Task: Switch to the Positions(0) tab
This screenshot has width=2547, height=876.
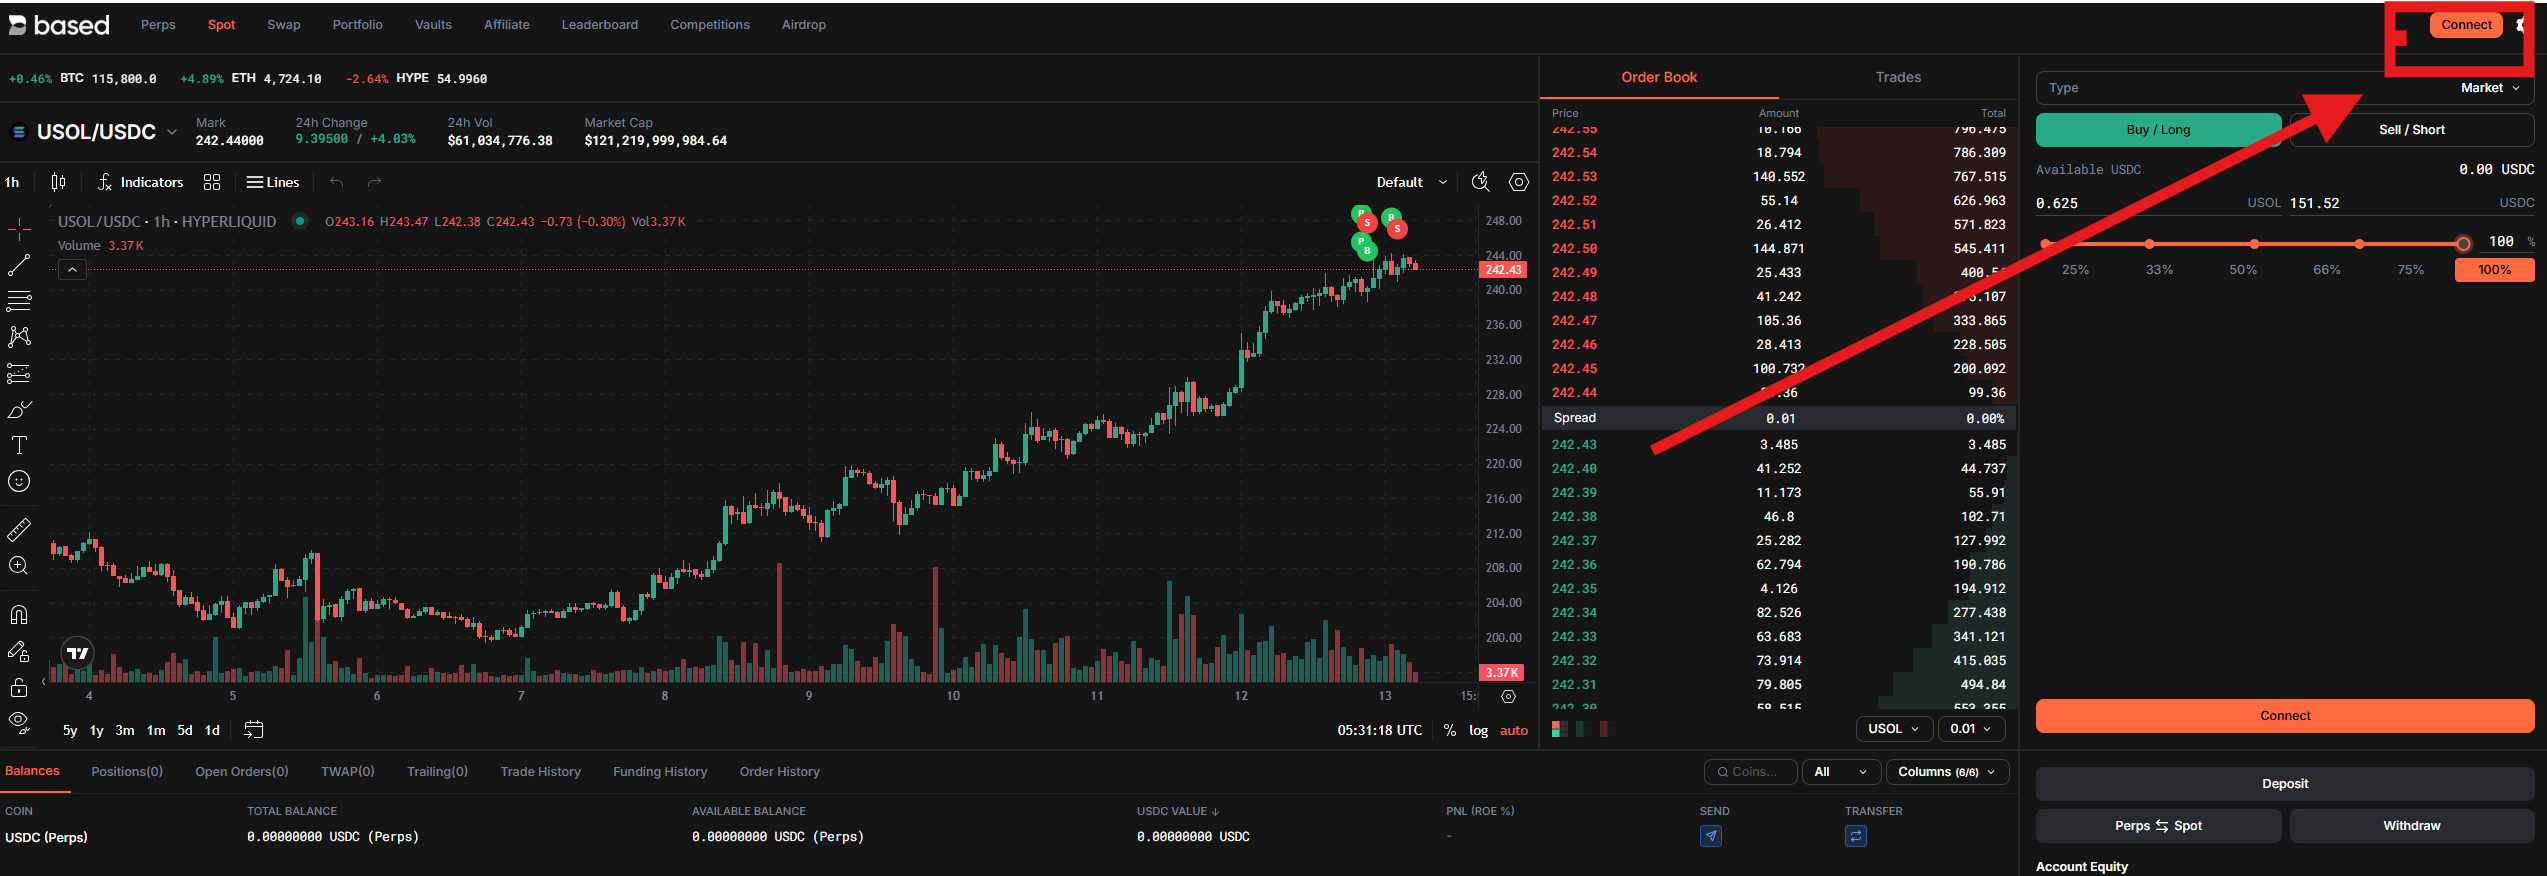Action: 127,772
